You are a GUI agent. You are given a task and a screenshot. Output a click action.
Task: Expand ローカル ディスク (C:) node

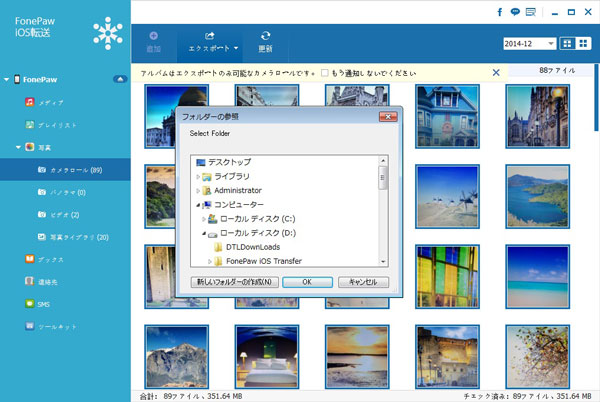pyautogui.click(x=204, y=219)
